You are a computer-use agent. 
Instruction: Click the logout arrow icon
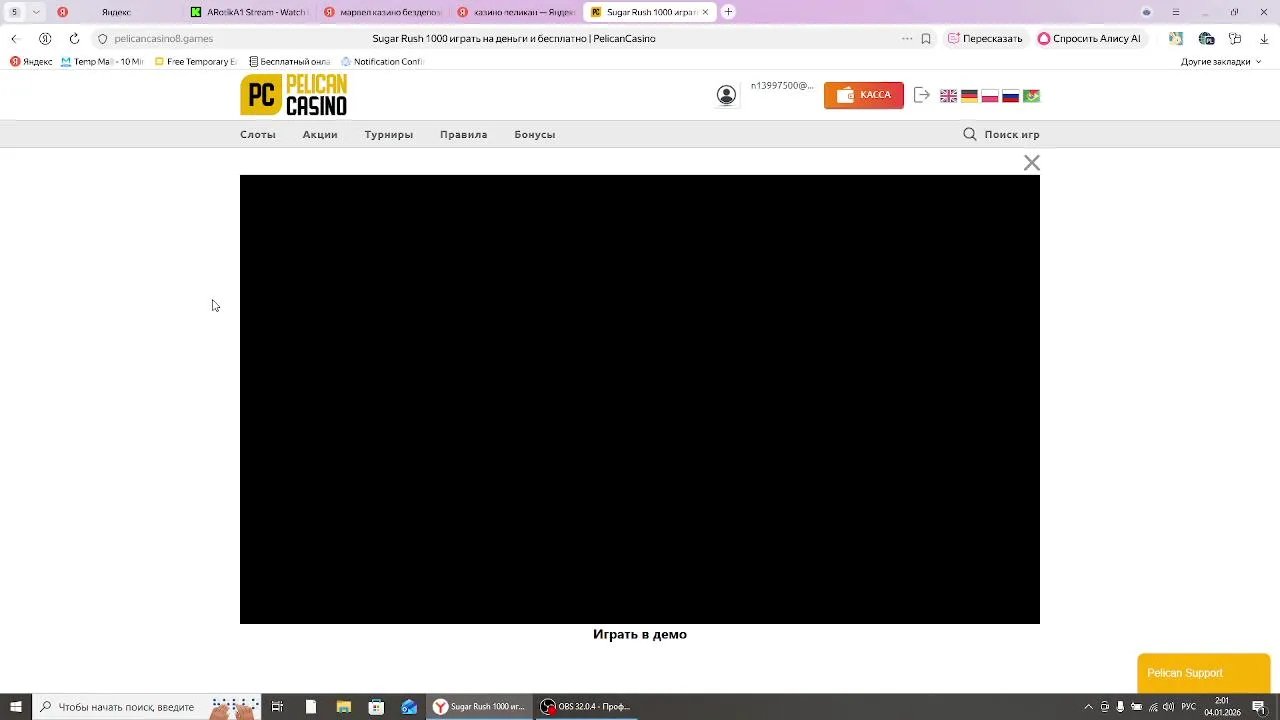point(922,95)
